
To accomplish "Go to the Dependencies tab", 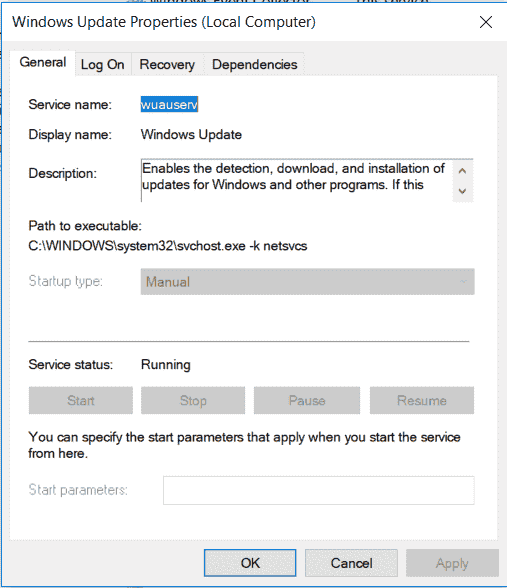I will [x=255, y=64].
